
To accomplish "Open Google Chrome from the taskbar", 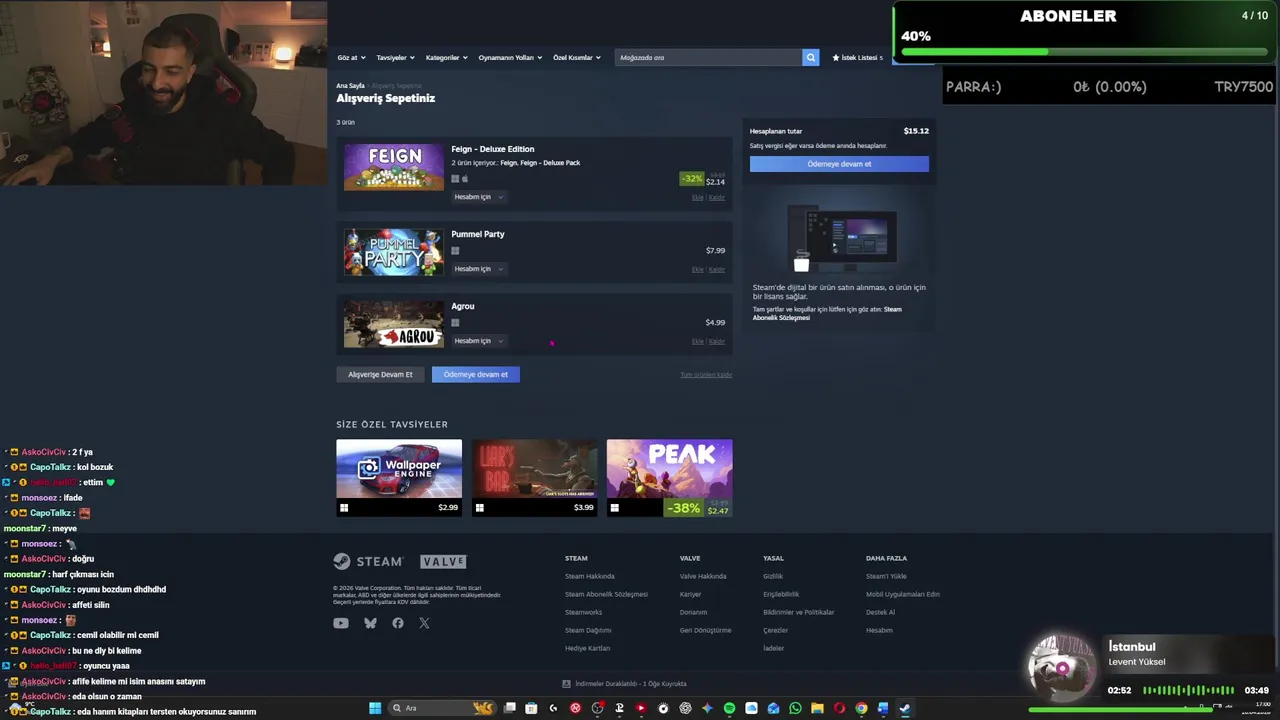I will click(861, 708).
